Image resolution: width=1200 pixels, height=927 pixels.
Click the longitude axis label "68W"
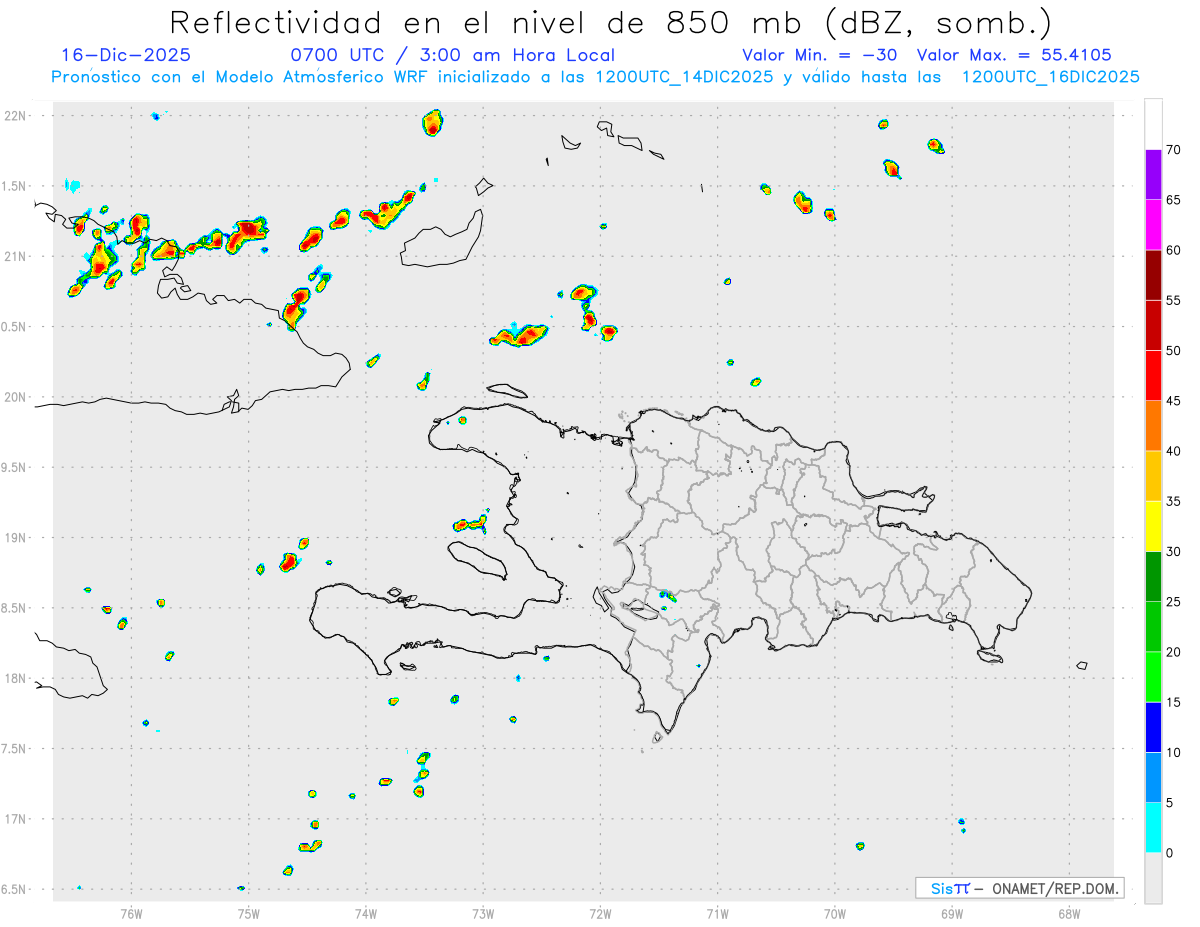click(1069, 913)
